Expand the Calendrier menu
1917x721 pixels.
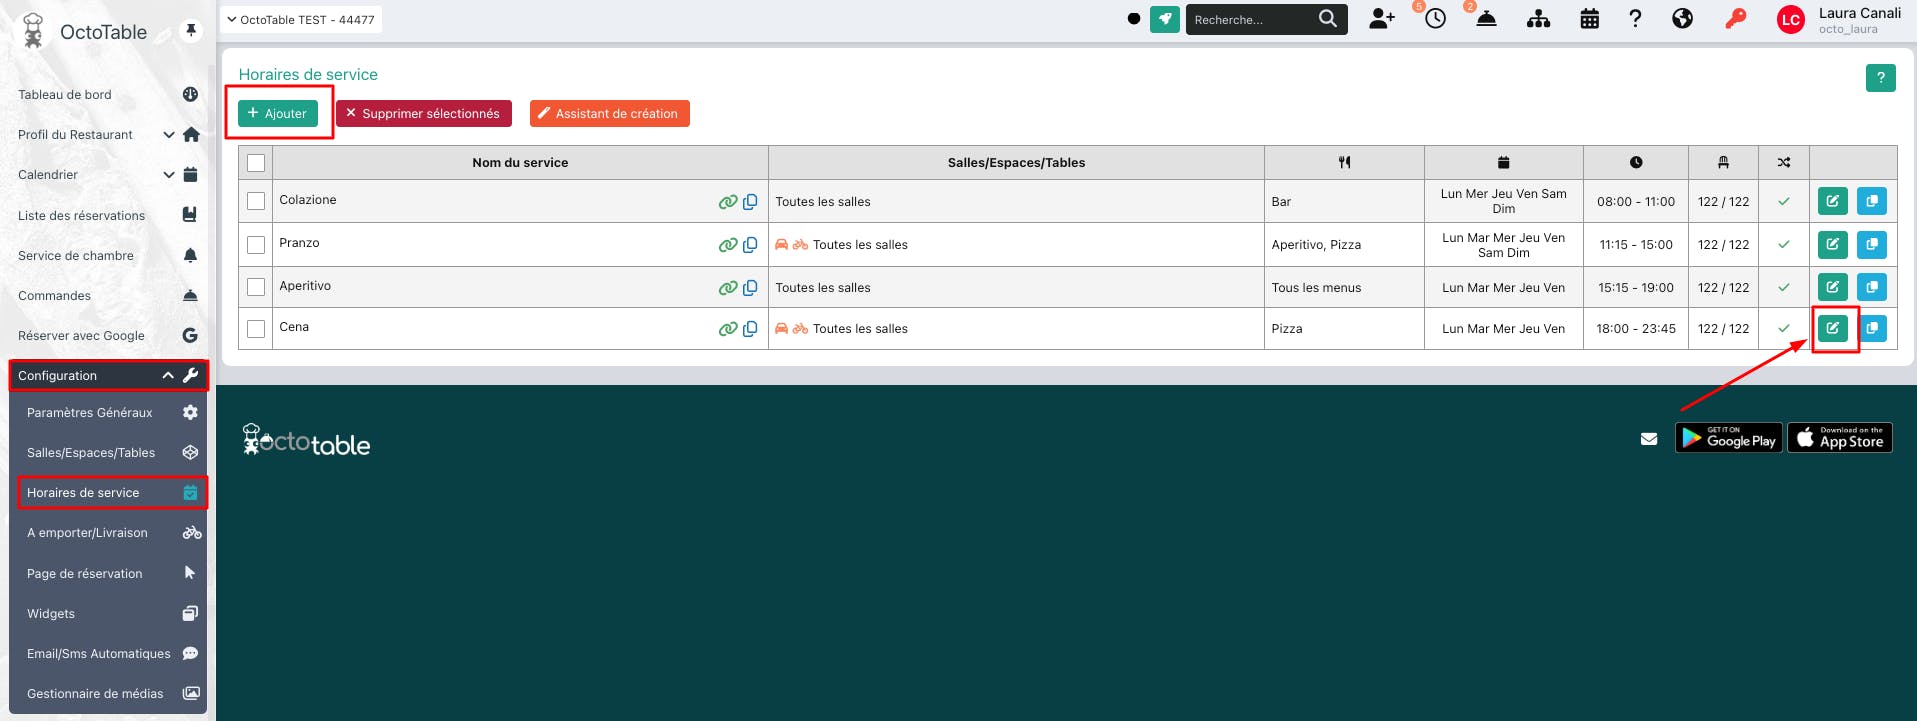pos(108,175)
